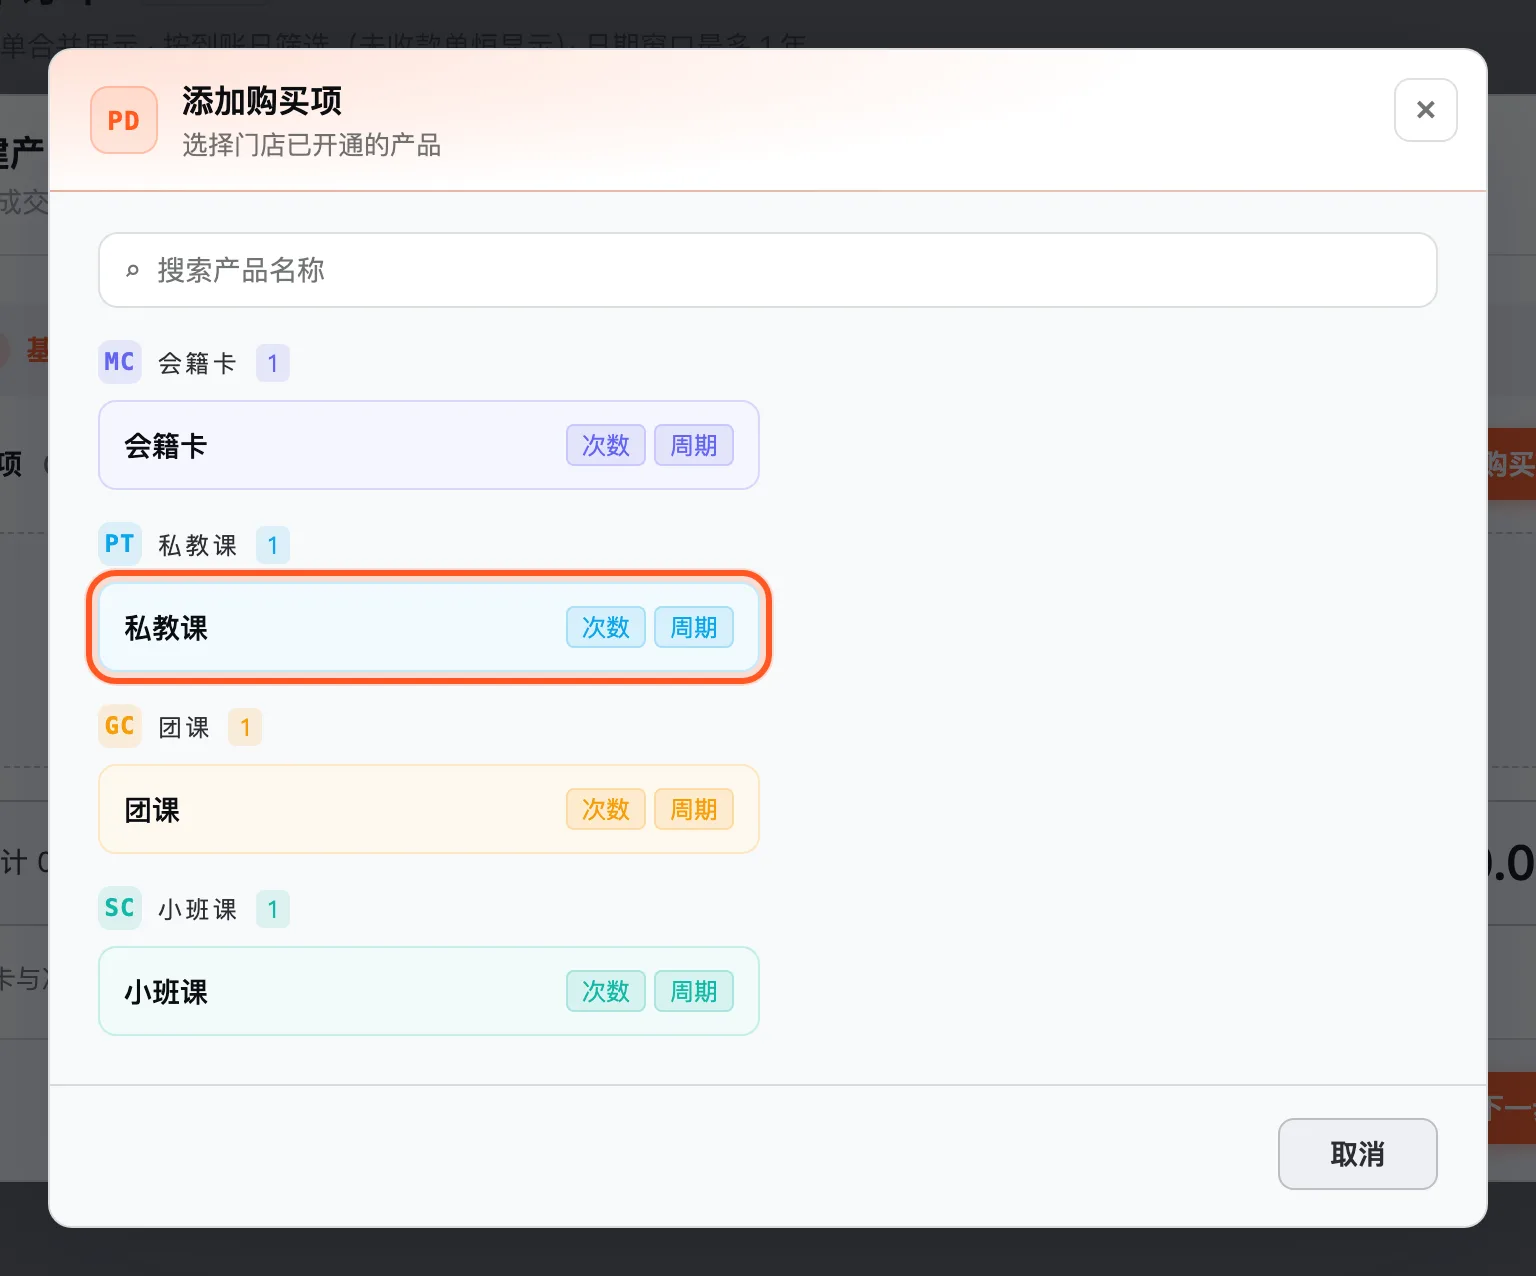Click the 私教课 category count badge
The width and height of the screenshot is (1536, 1276).
[273, 545]
